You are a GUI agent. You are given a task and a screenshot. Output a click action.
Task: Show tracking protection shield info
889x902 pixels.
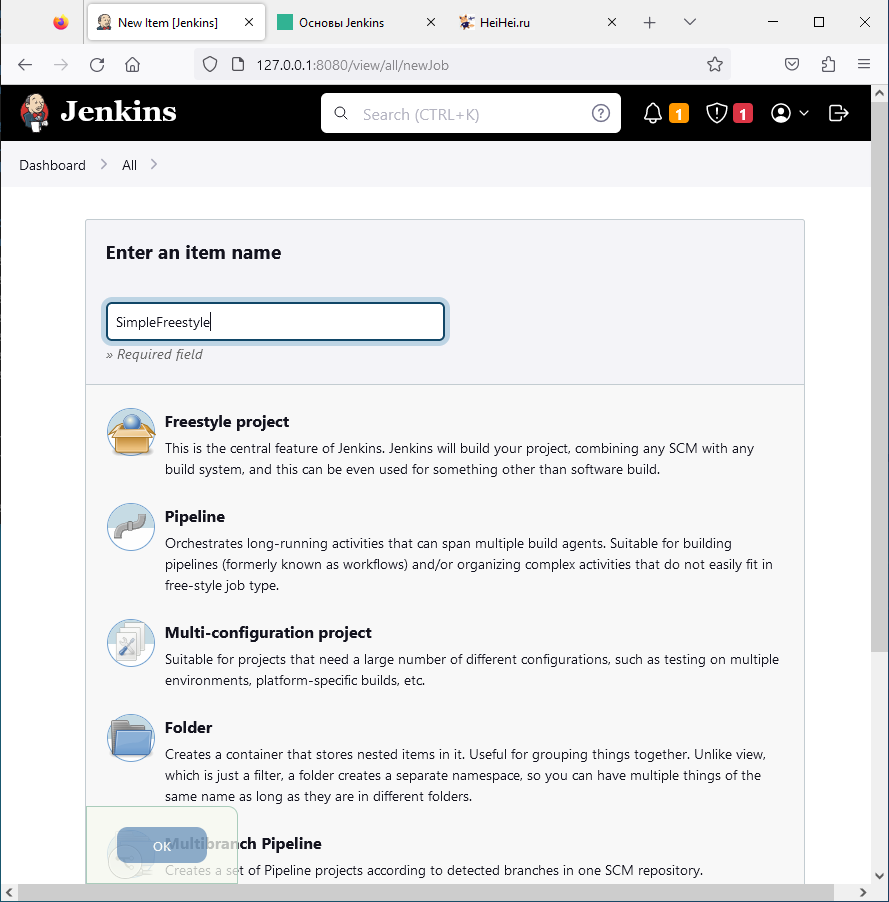(210, 64)
